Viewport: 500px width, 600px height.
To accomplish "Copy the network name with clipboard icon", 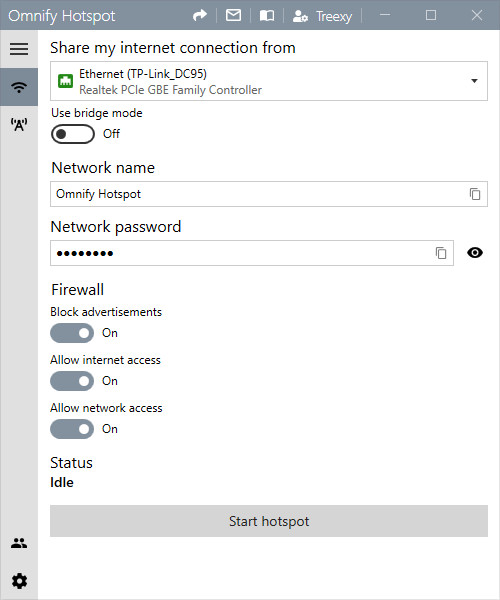I will (475, 194).
